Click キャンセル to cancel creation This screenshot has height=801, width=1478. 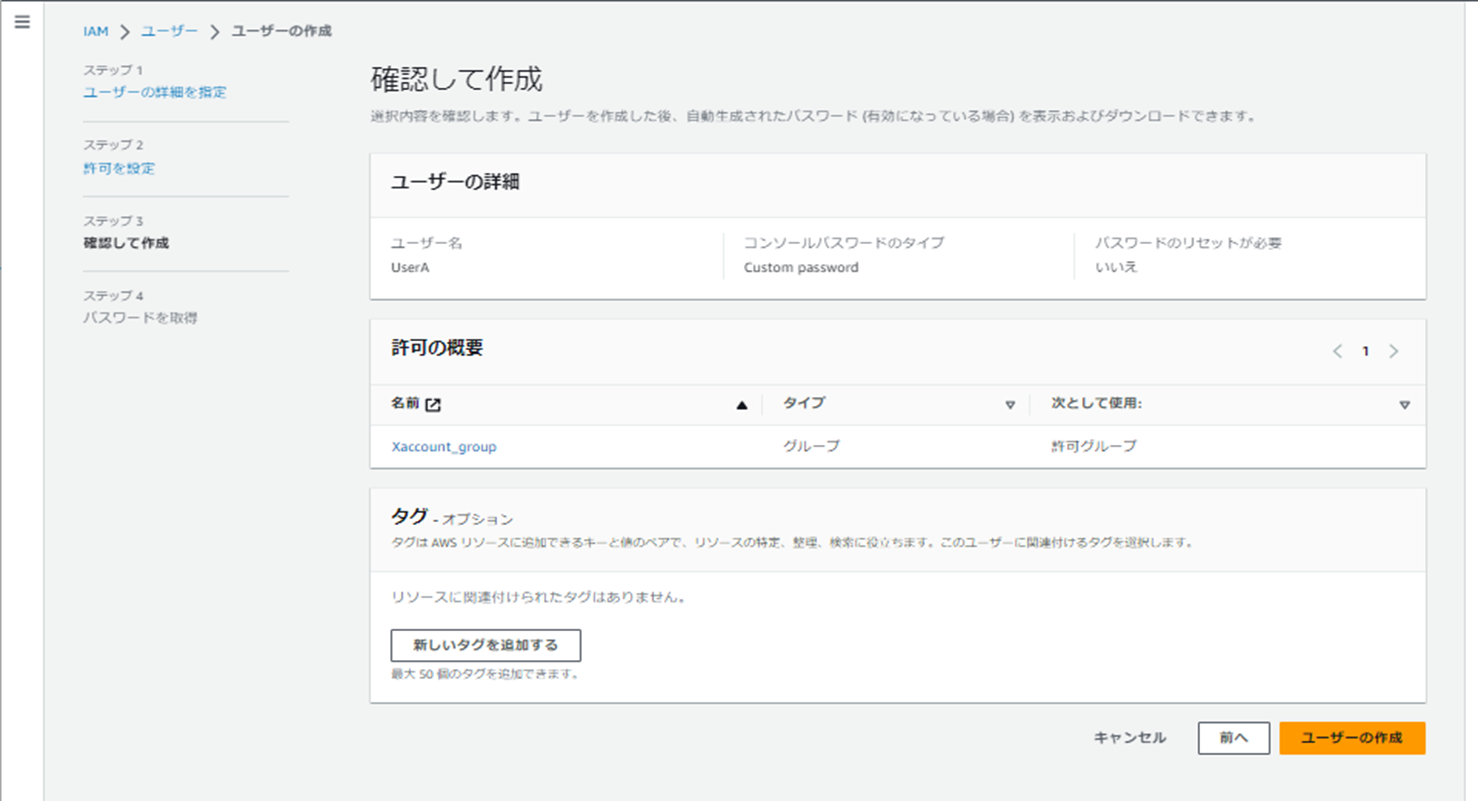[1130, 738]
